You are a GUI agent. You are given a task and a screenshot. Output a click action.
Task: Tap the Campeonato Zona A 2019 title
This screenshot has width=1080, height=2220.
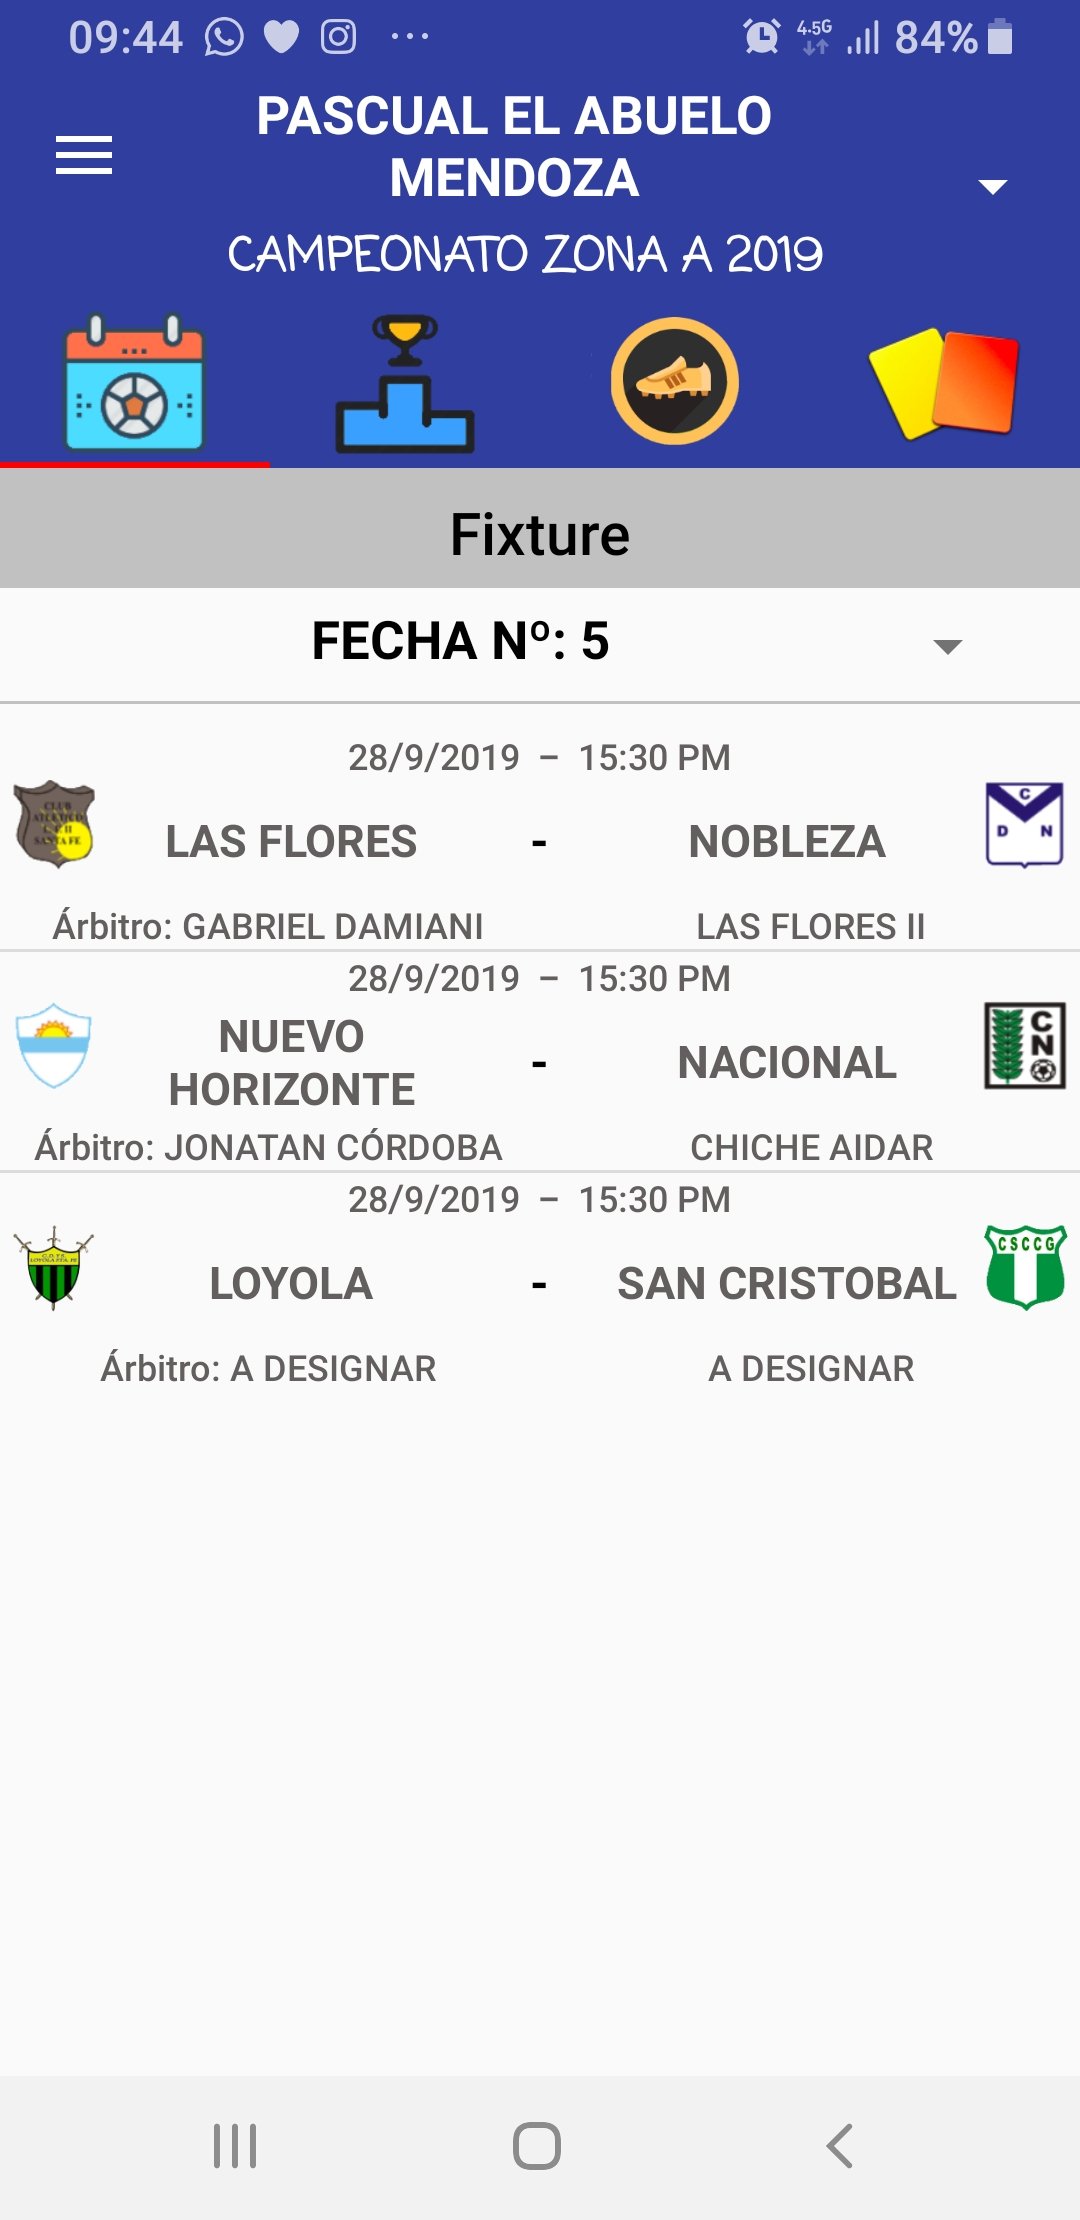tap(525, 254)
